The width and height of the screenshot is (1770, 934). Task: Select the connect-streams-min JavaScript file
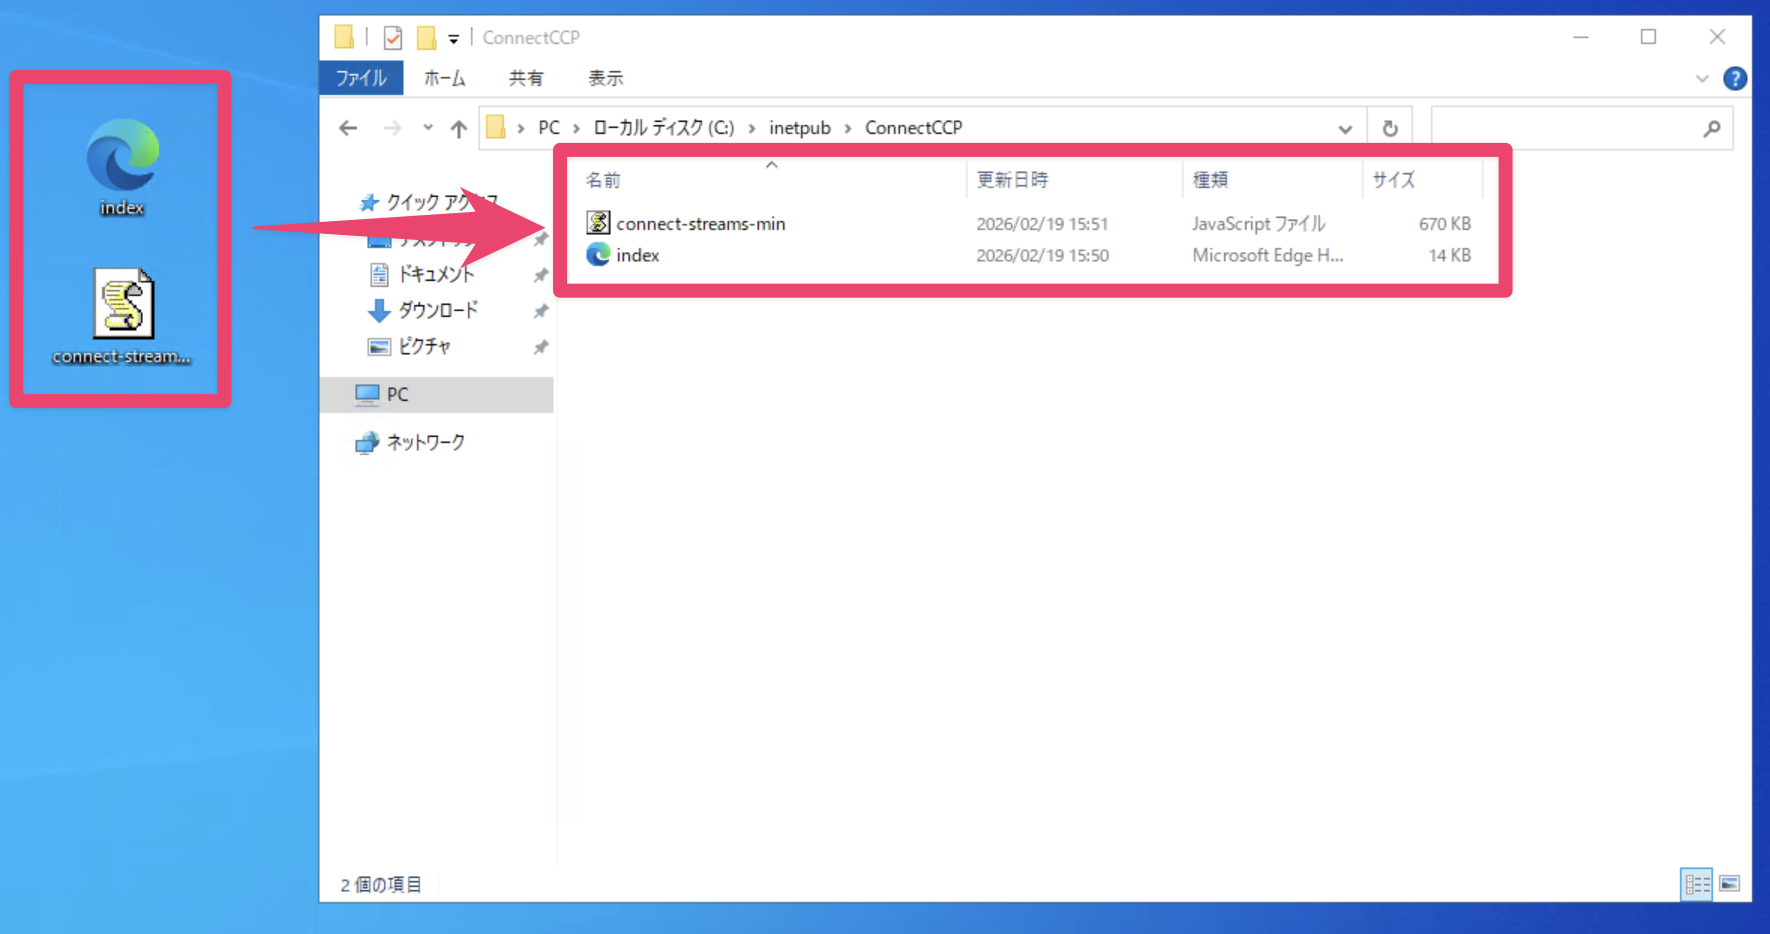pyautogui.click(x=701, y=223)
